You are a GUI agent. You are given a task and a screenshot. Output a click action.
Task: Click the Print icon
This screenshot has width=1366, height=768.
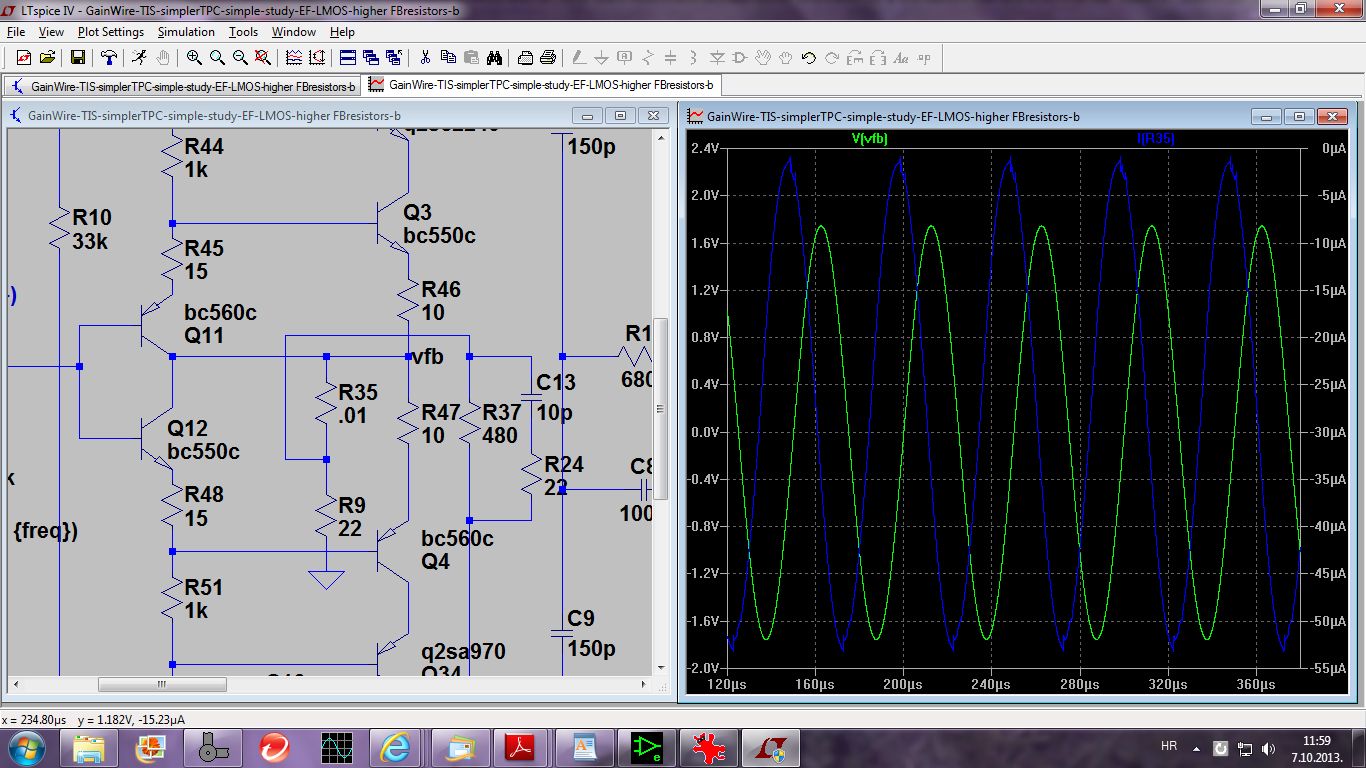(x=548, y=58)
